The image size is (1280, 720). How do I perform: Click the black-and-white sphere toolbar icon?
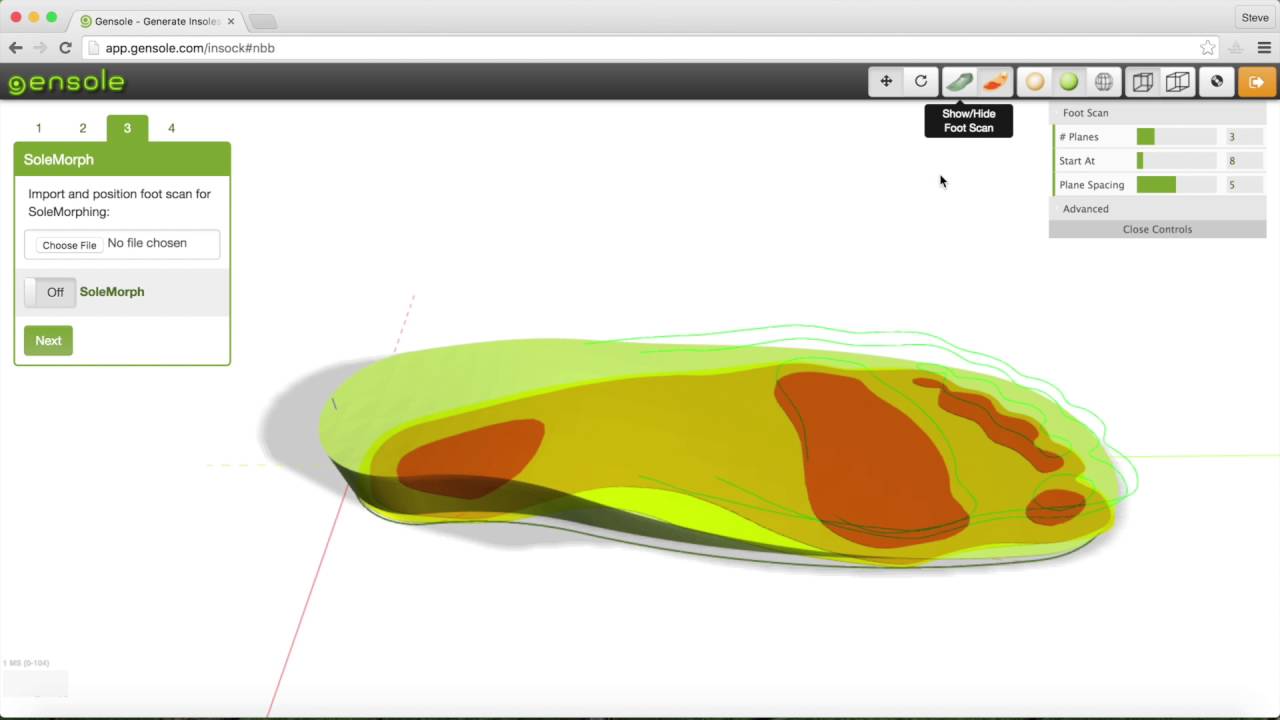[1217, 82]
